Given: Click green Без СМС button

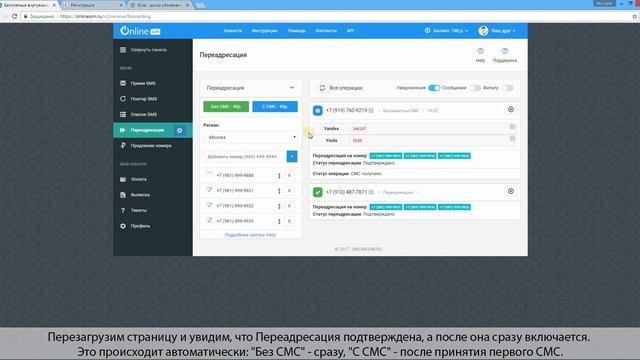Looking at the screenshot, I should pyautogui.click(x=226, y=107).
